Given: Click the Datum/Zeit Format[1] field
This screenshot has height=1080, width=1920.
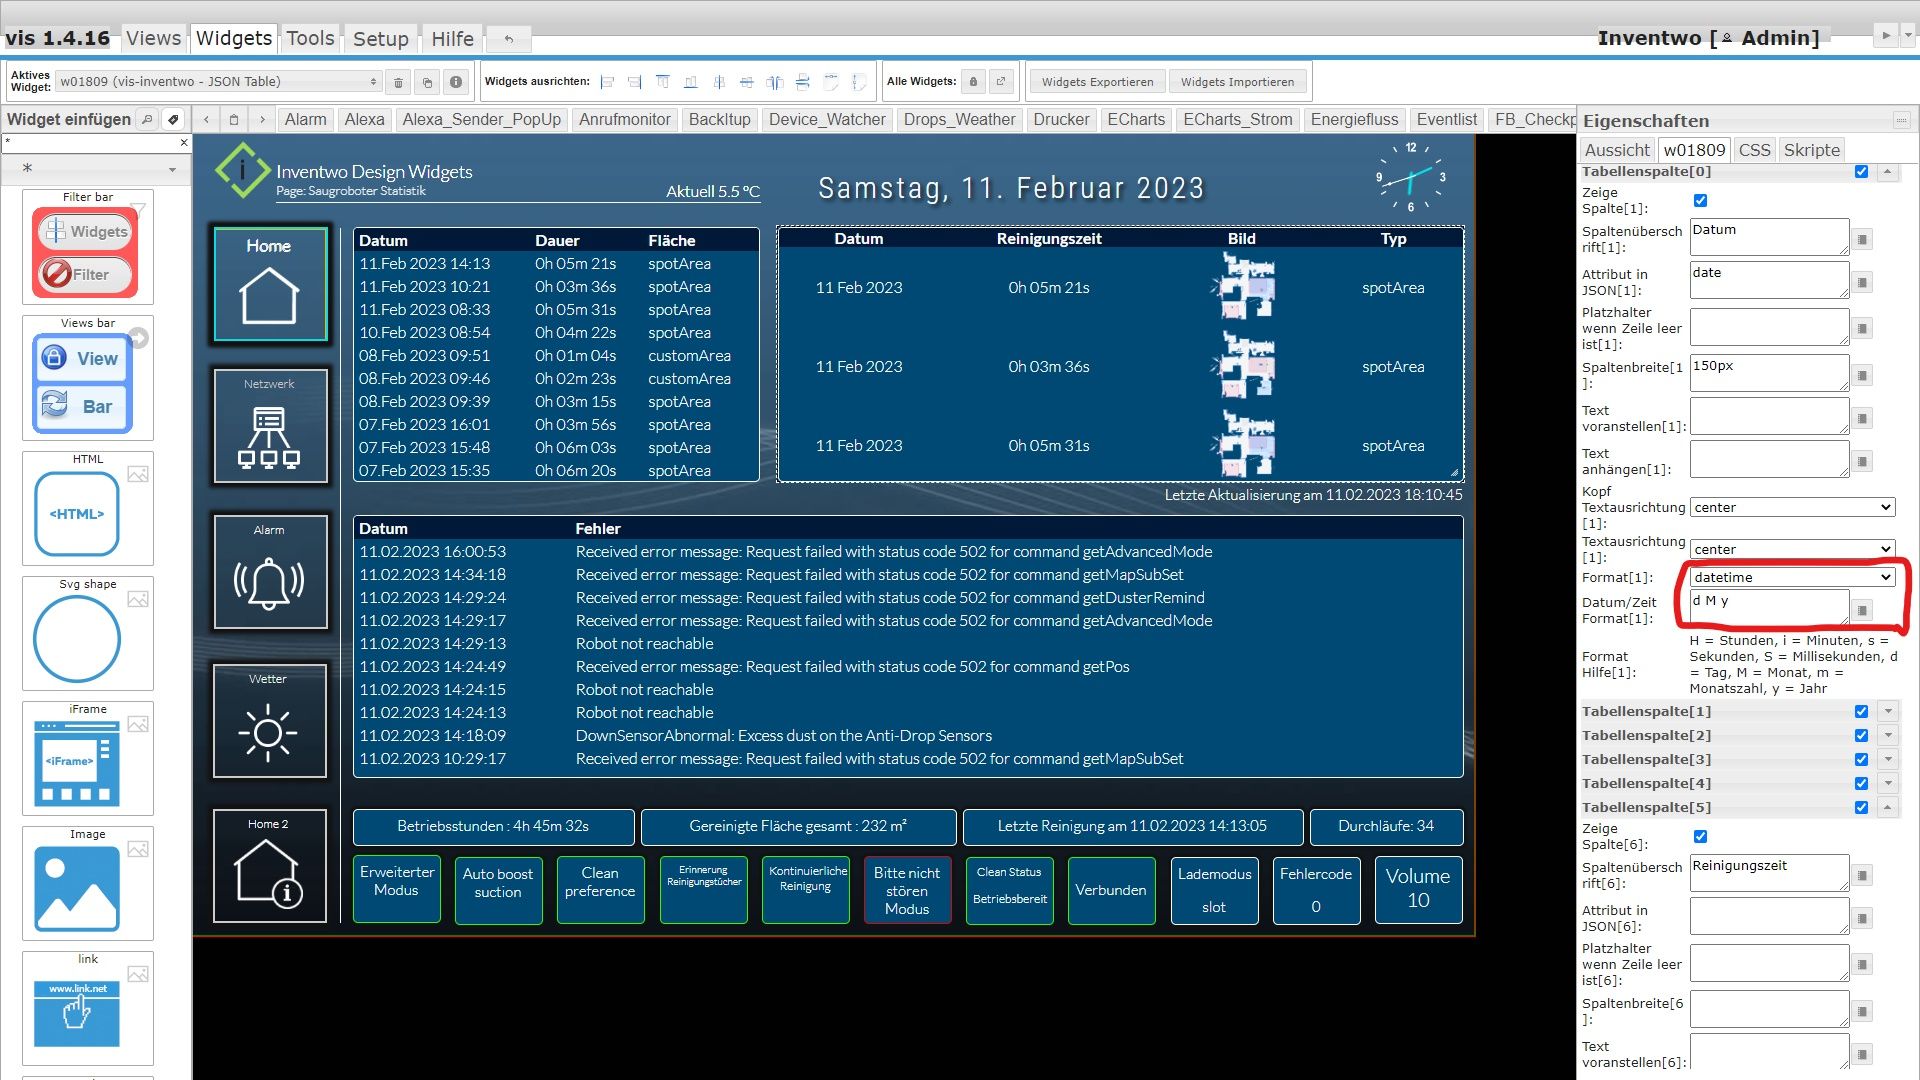Looking at the screenshot, I should (x=1769, y=608).
